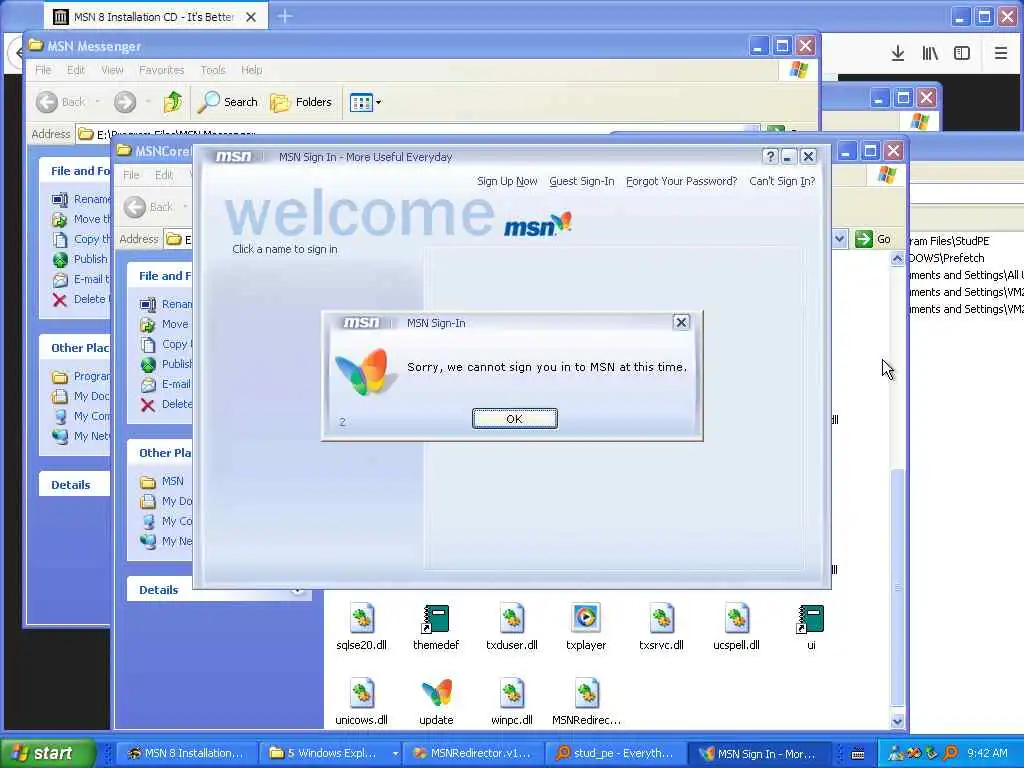Open the Edit menu in MSN Messenger window
The image size is (1024, 768).
tap(76, 70)
